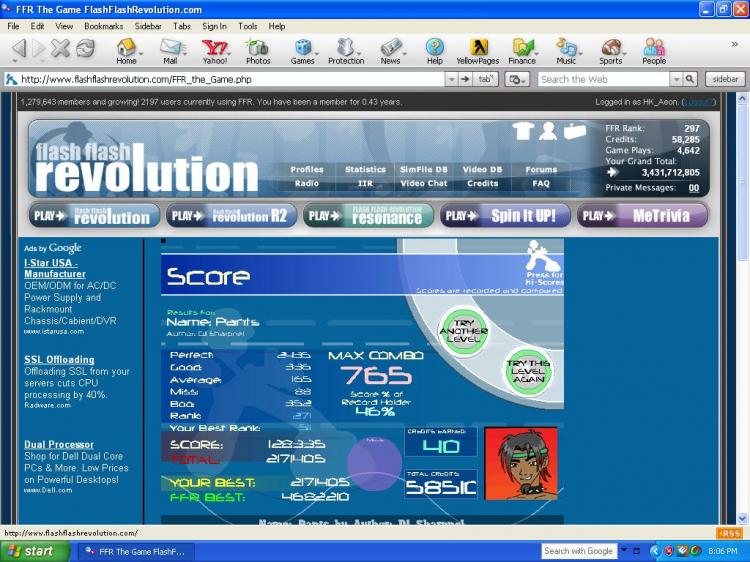
Task: Click the Play Spin It UP! button
Action: pyautogui.click(x=505, y=215)
